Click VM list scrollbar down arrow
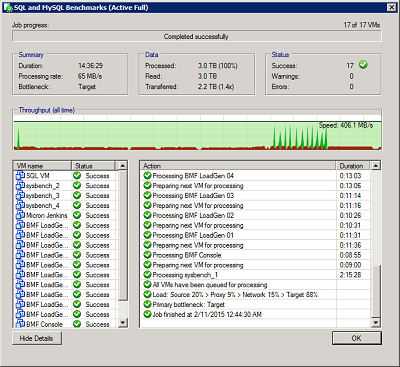The width and height of the screenshot is (400, 367). [x=123, y=322]
